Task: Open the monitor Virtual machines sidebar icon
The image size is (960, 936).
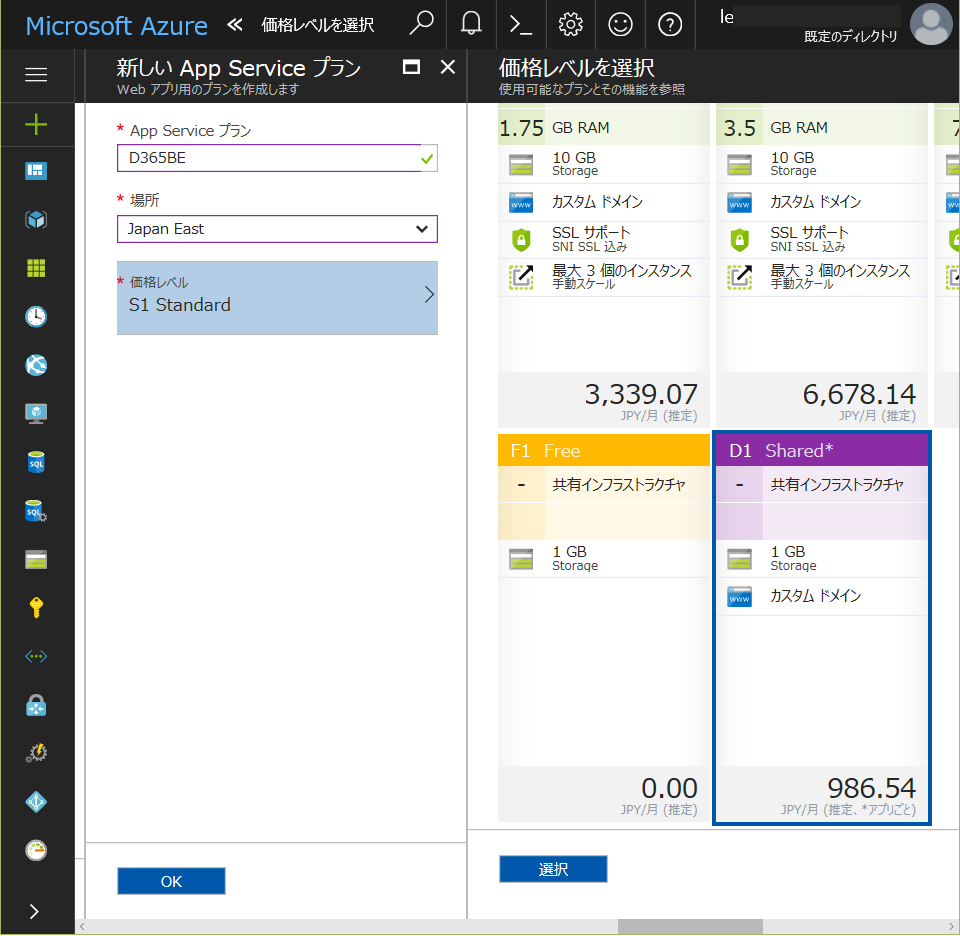Action: pyautogui.click(x=36, y=414)
